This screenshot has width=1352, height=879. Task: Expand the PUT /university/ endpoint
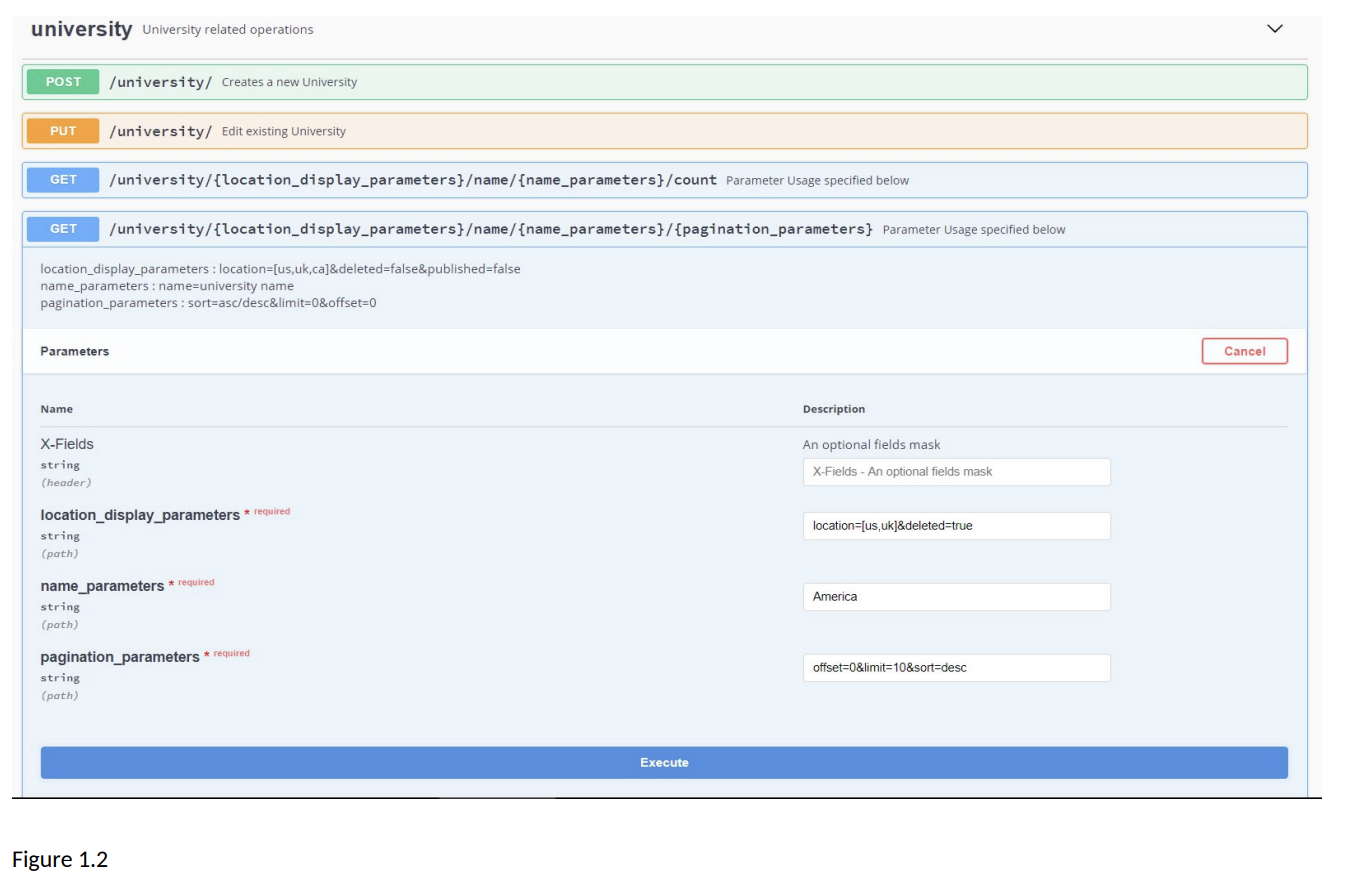(664, 131)
